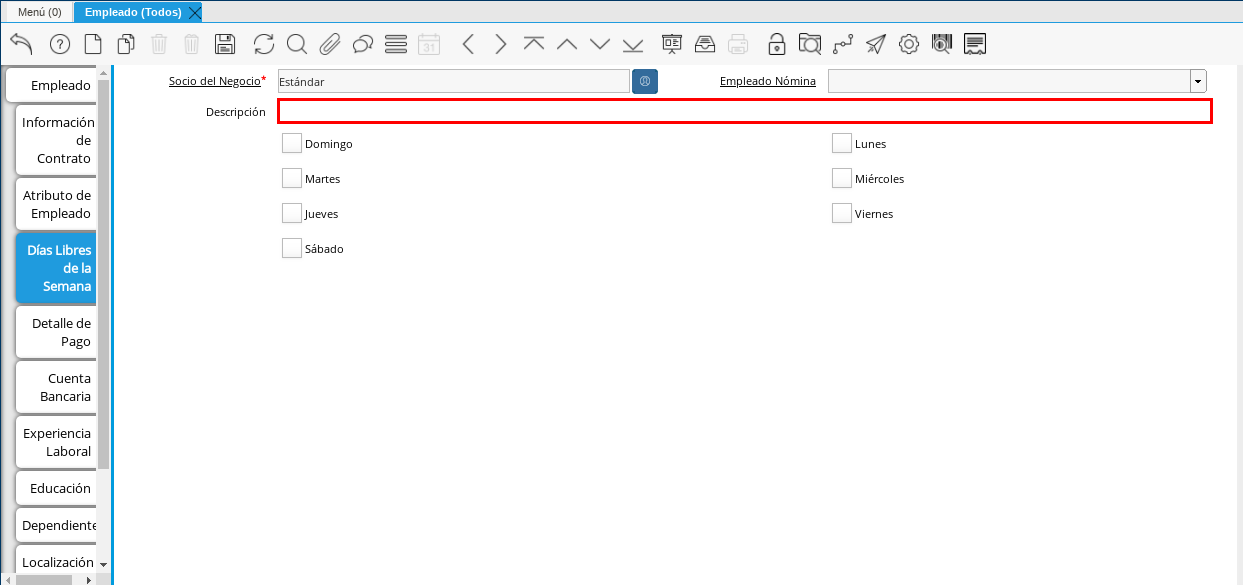Click the barcode product info icon
Image resolution: width=1243 pixels, height=585 pixels.
coord(942,44)
